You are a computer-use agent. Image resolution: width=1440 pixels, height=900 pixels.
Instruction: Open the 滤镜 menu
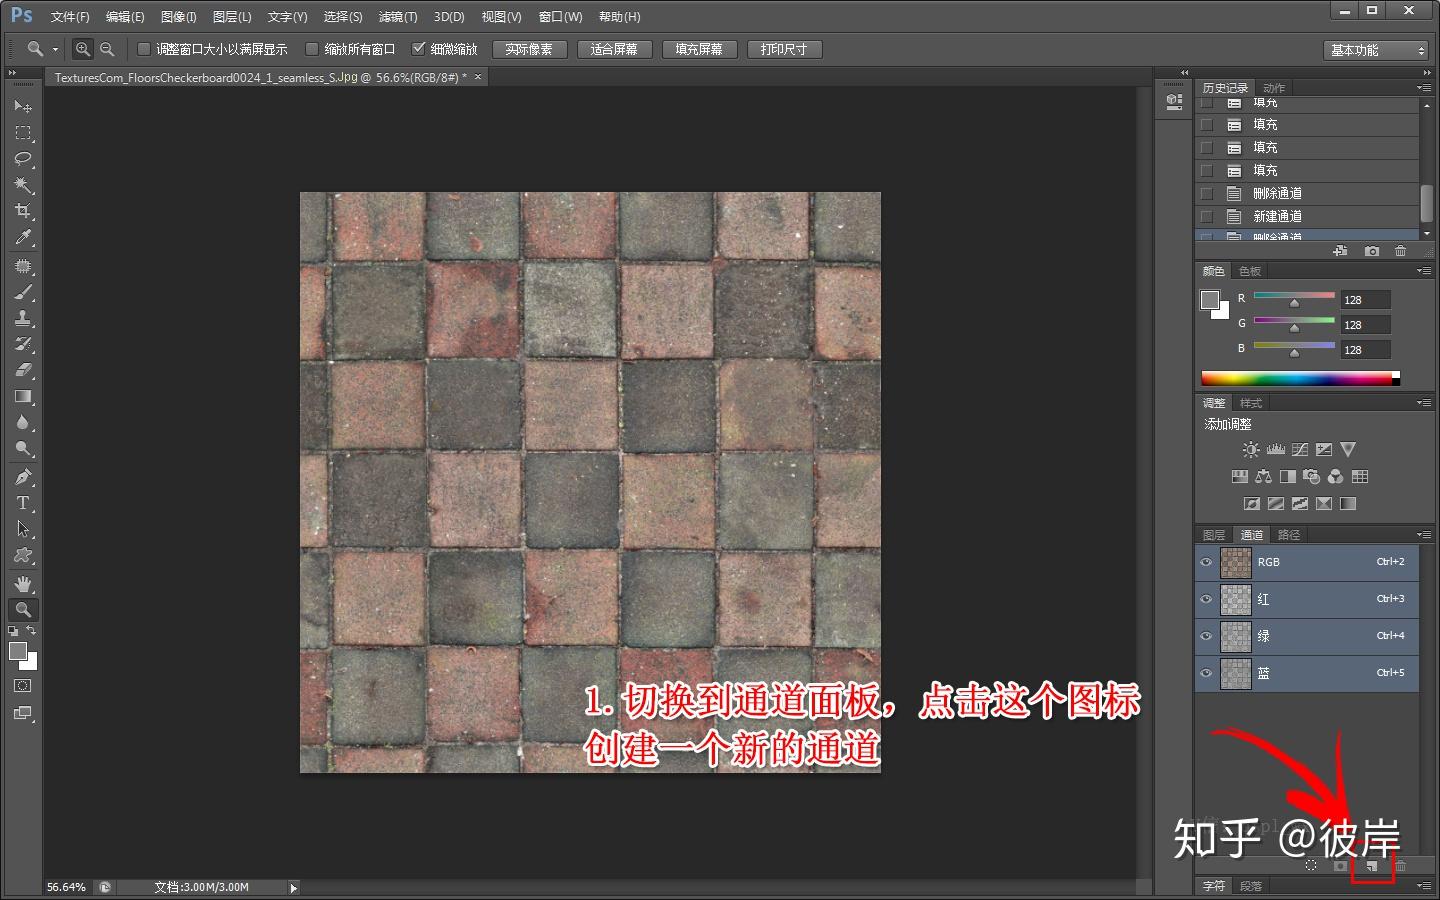pyautogui.click(x=397, y=16)
